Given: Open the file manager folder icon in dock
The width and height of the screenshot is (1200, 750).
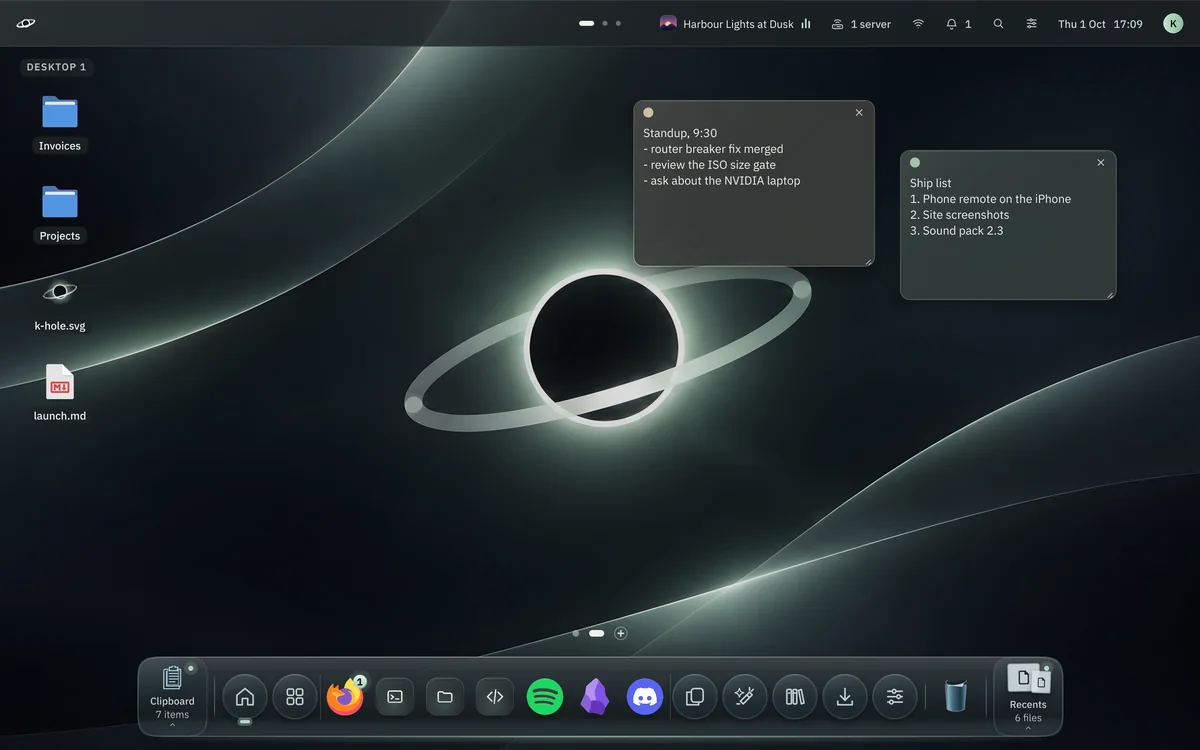Looking at the screenshot, I should [445, 697].
